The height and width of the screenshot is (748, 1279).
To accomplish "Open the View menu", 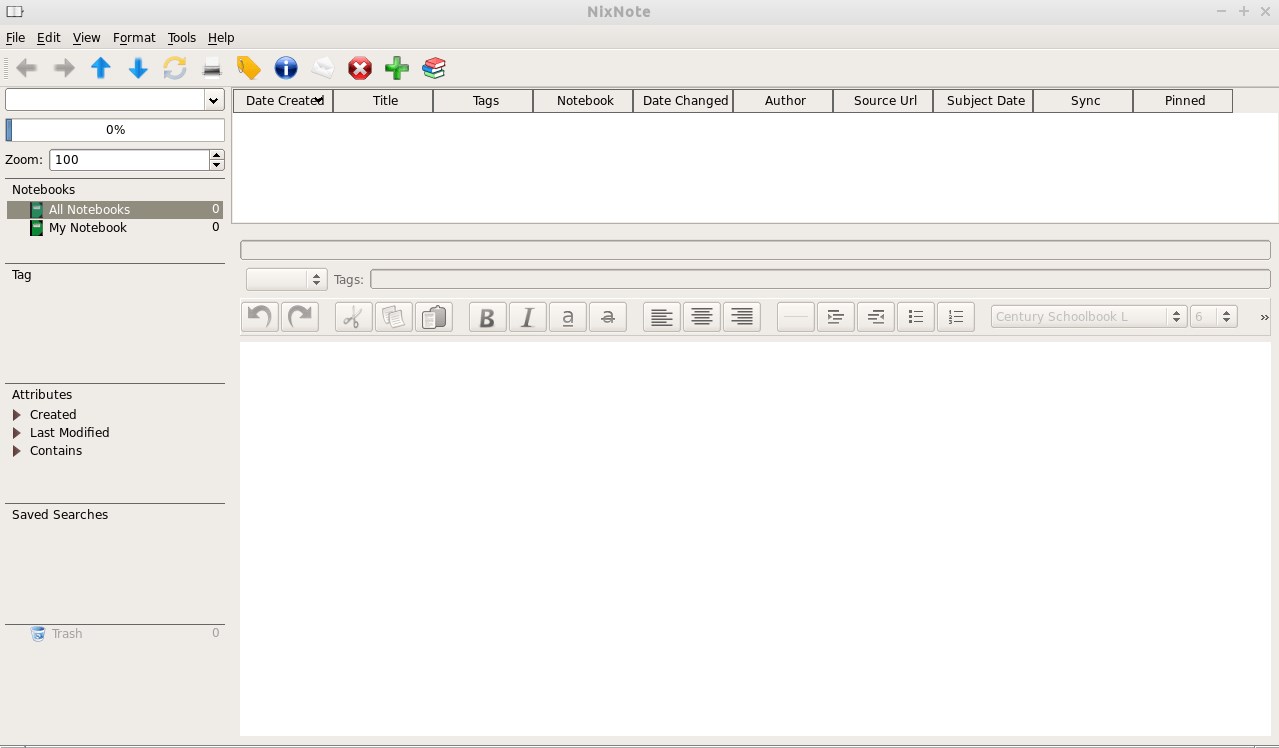I will click(86, 38).
